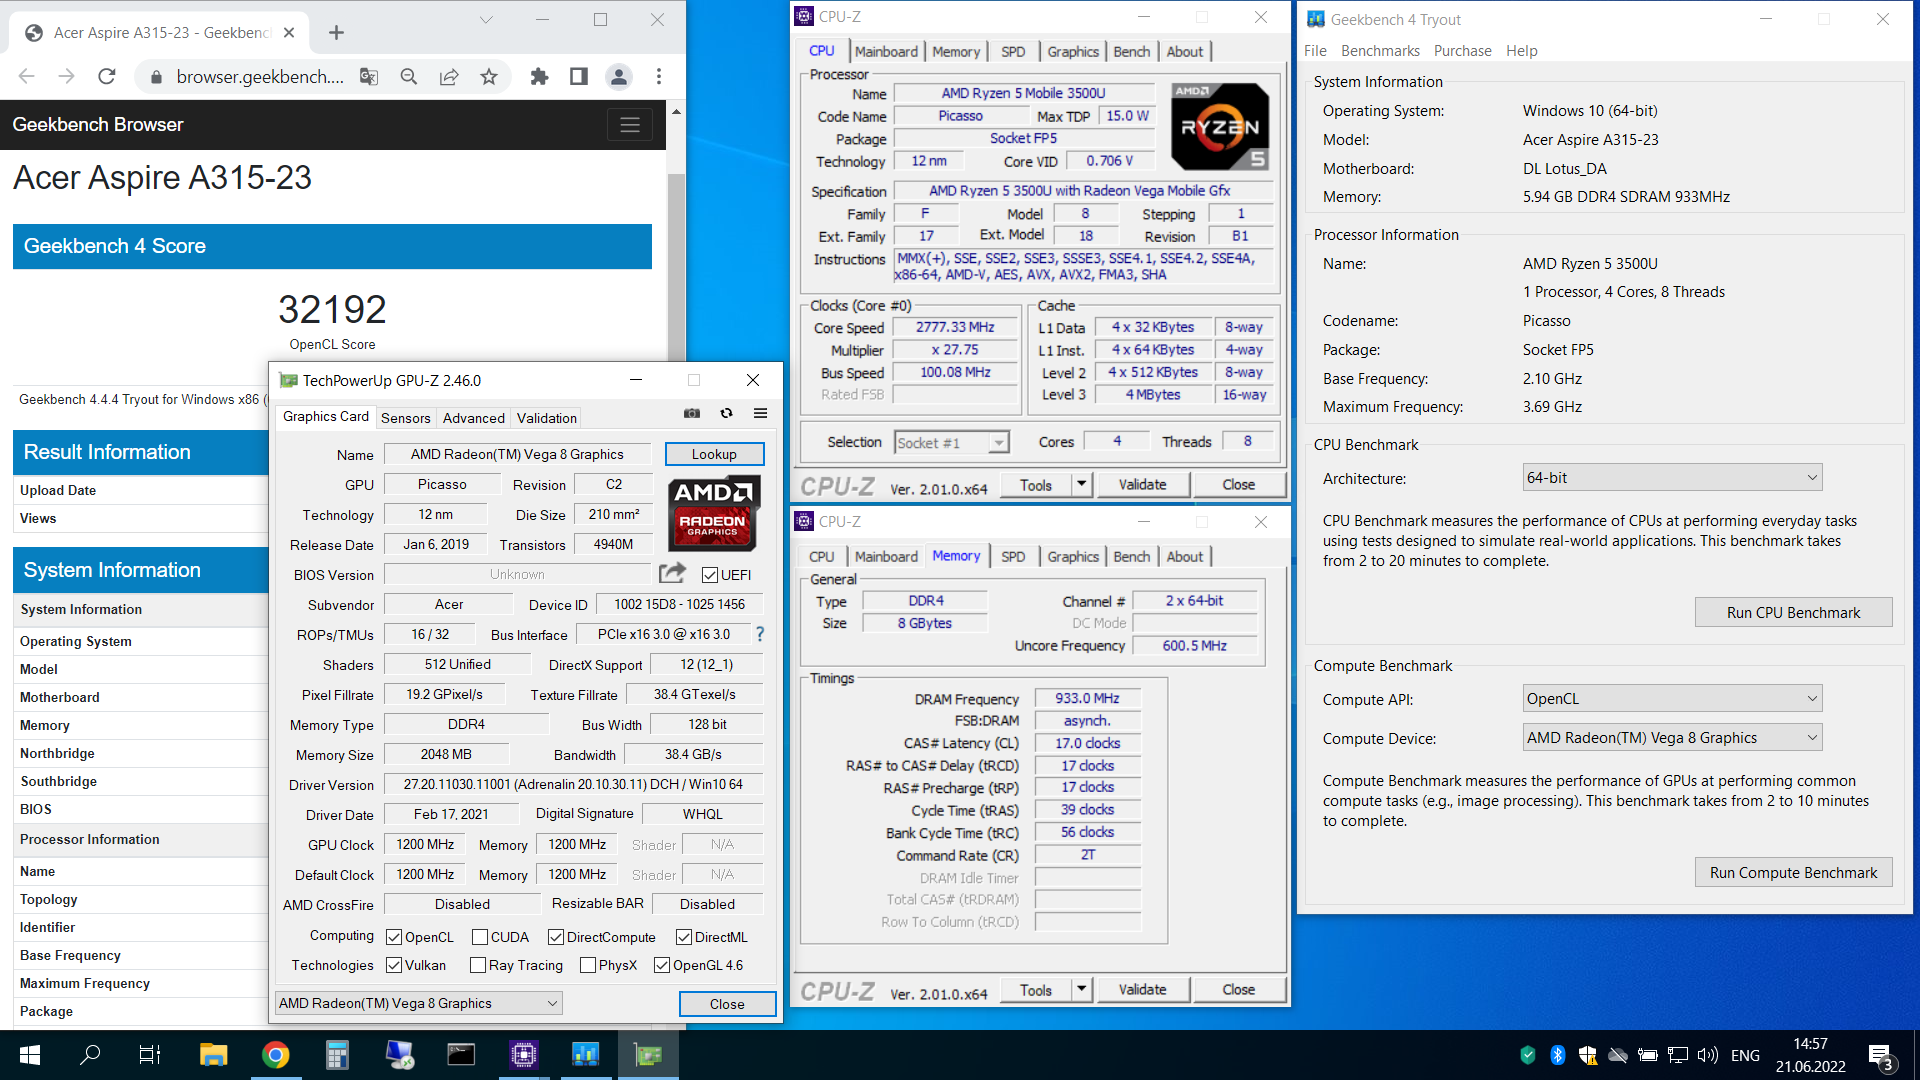This screenshot has height=1080, width=1920.
Task: Open the Windows Start menu
Action: 30,1055
